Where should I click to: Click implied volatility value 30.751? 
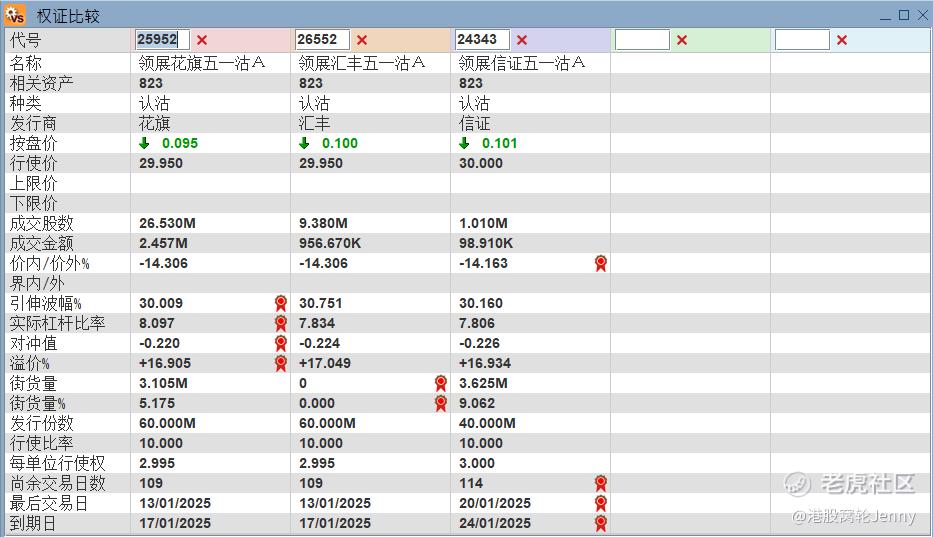pyautogui.click(x=320, y=303)
